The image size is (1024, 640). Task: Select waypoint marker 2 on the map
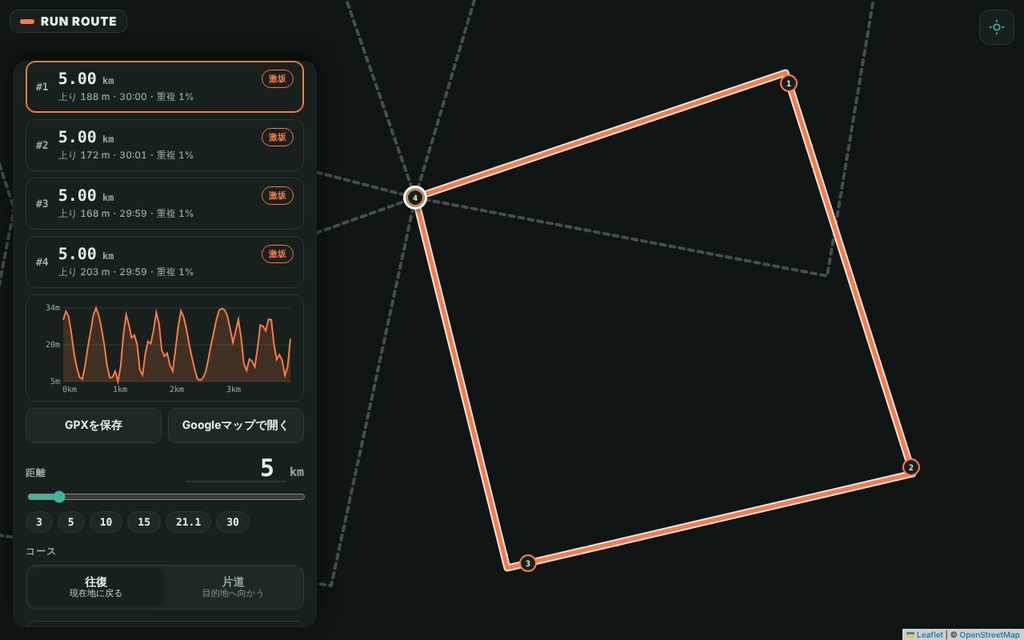911,468
